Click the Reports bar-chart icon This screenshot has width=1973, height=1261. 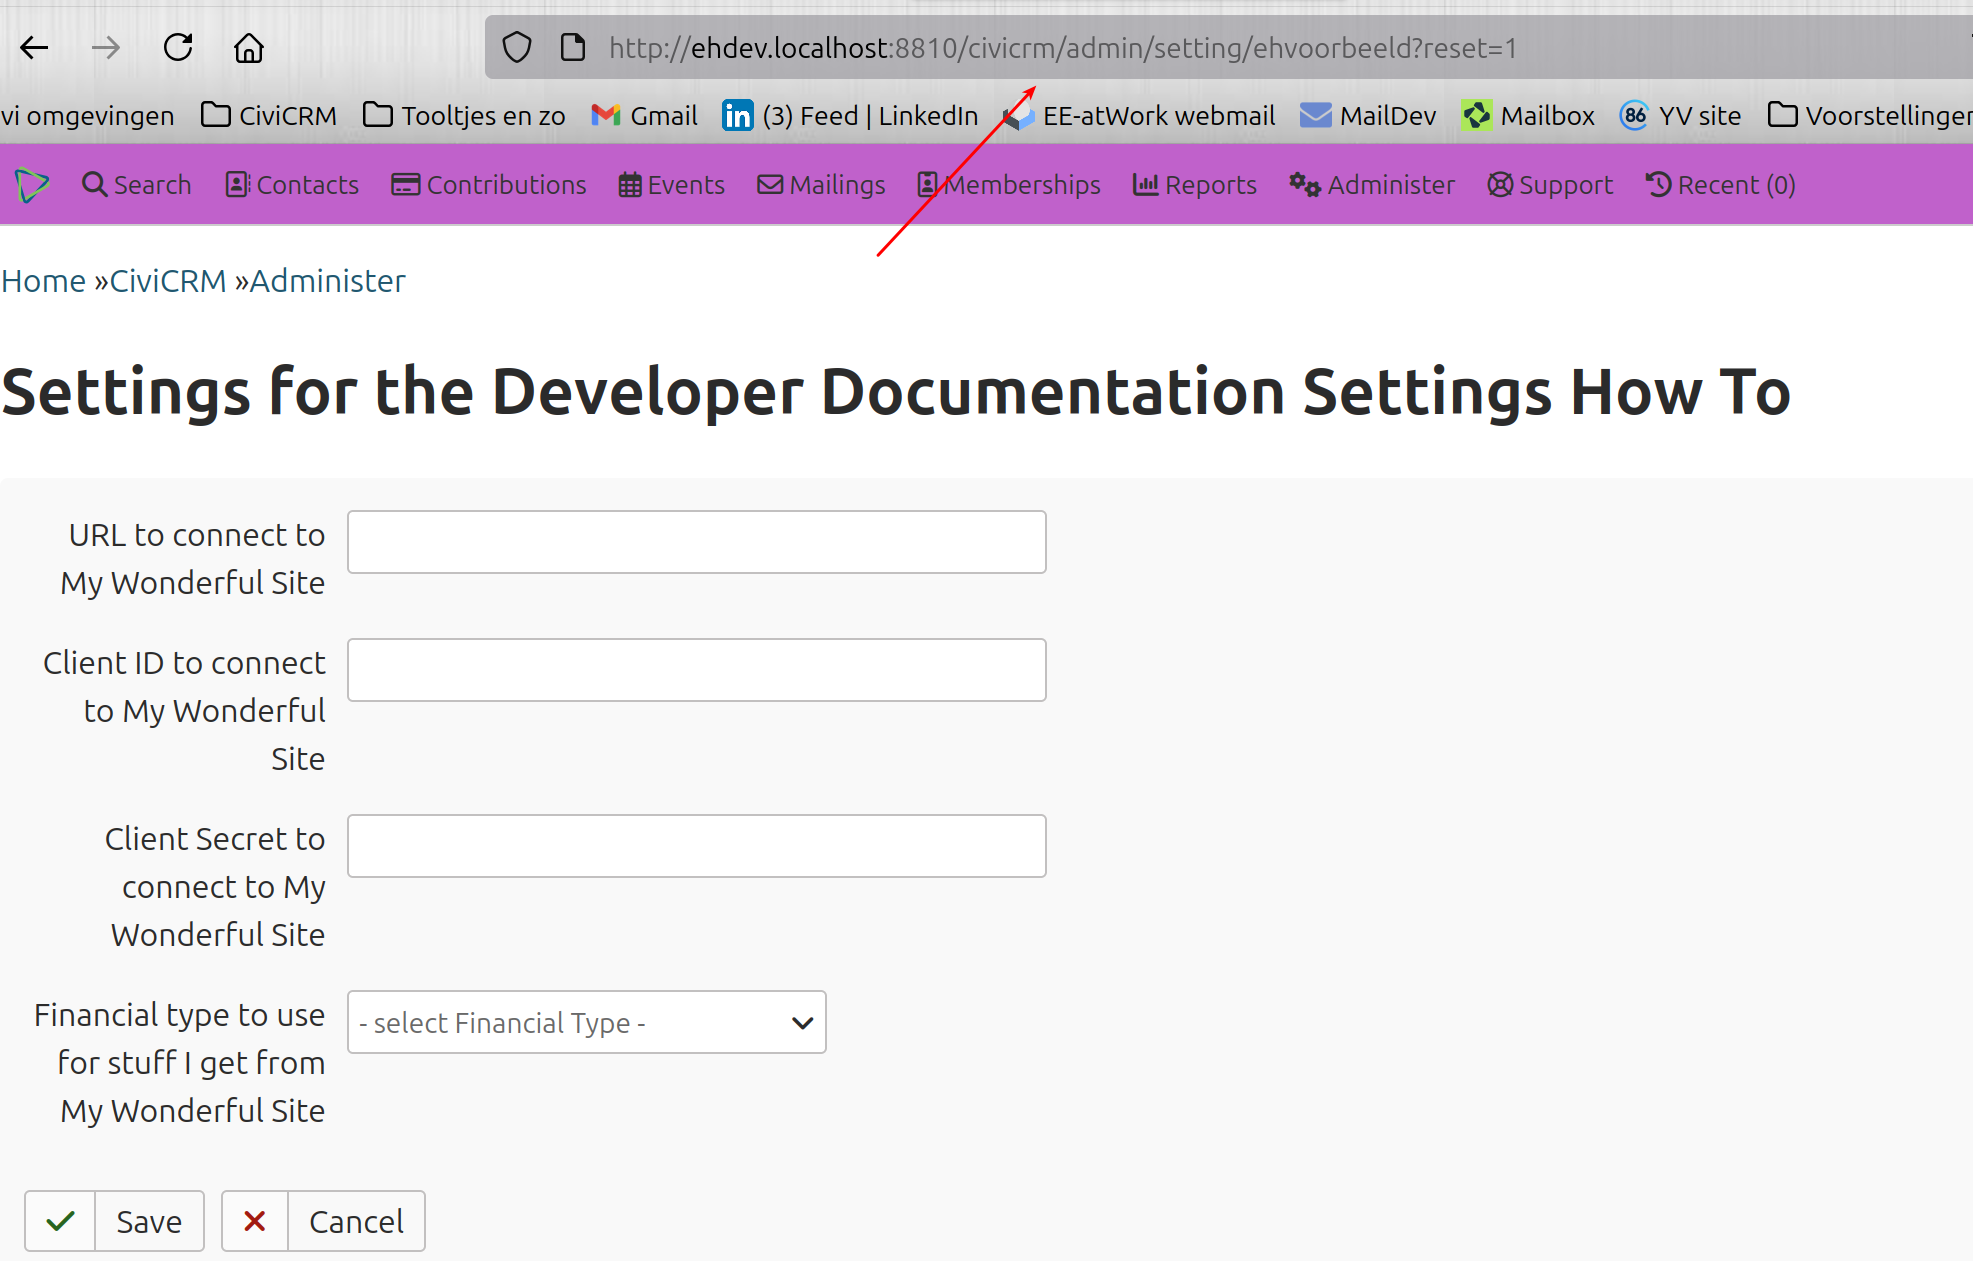[1146, 184]
